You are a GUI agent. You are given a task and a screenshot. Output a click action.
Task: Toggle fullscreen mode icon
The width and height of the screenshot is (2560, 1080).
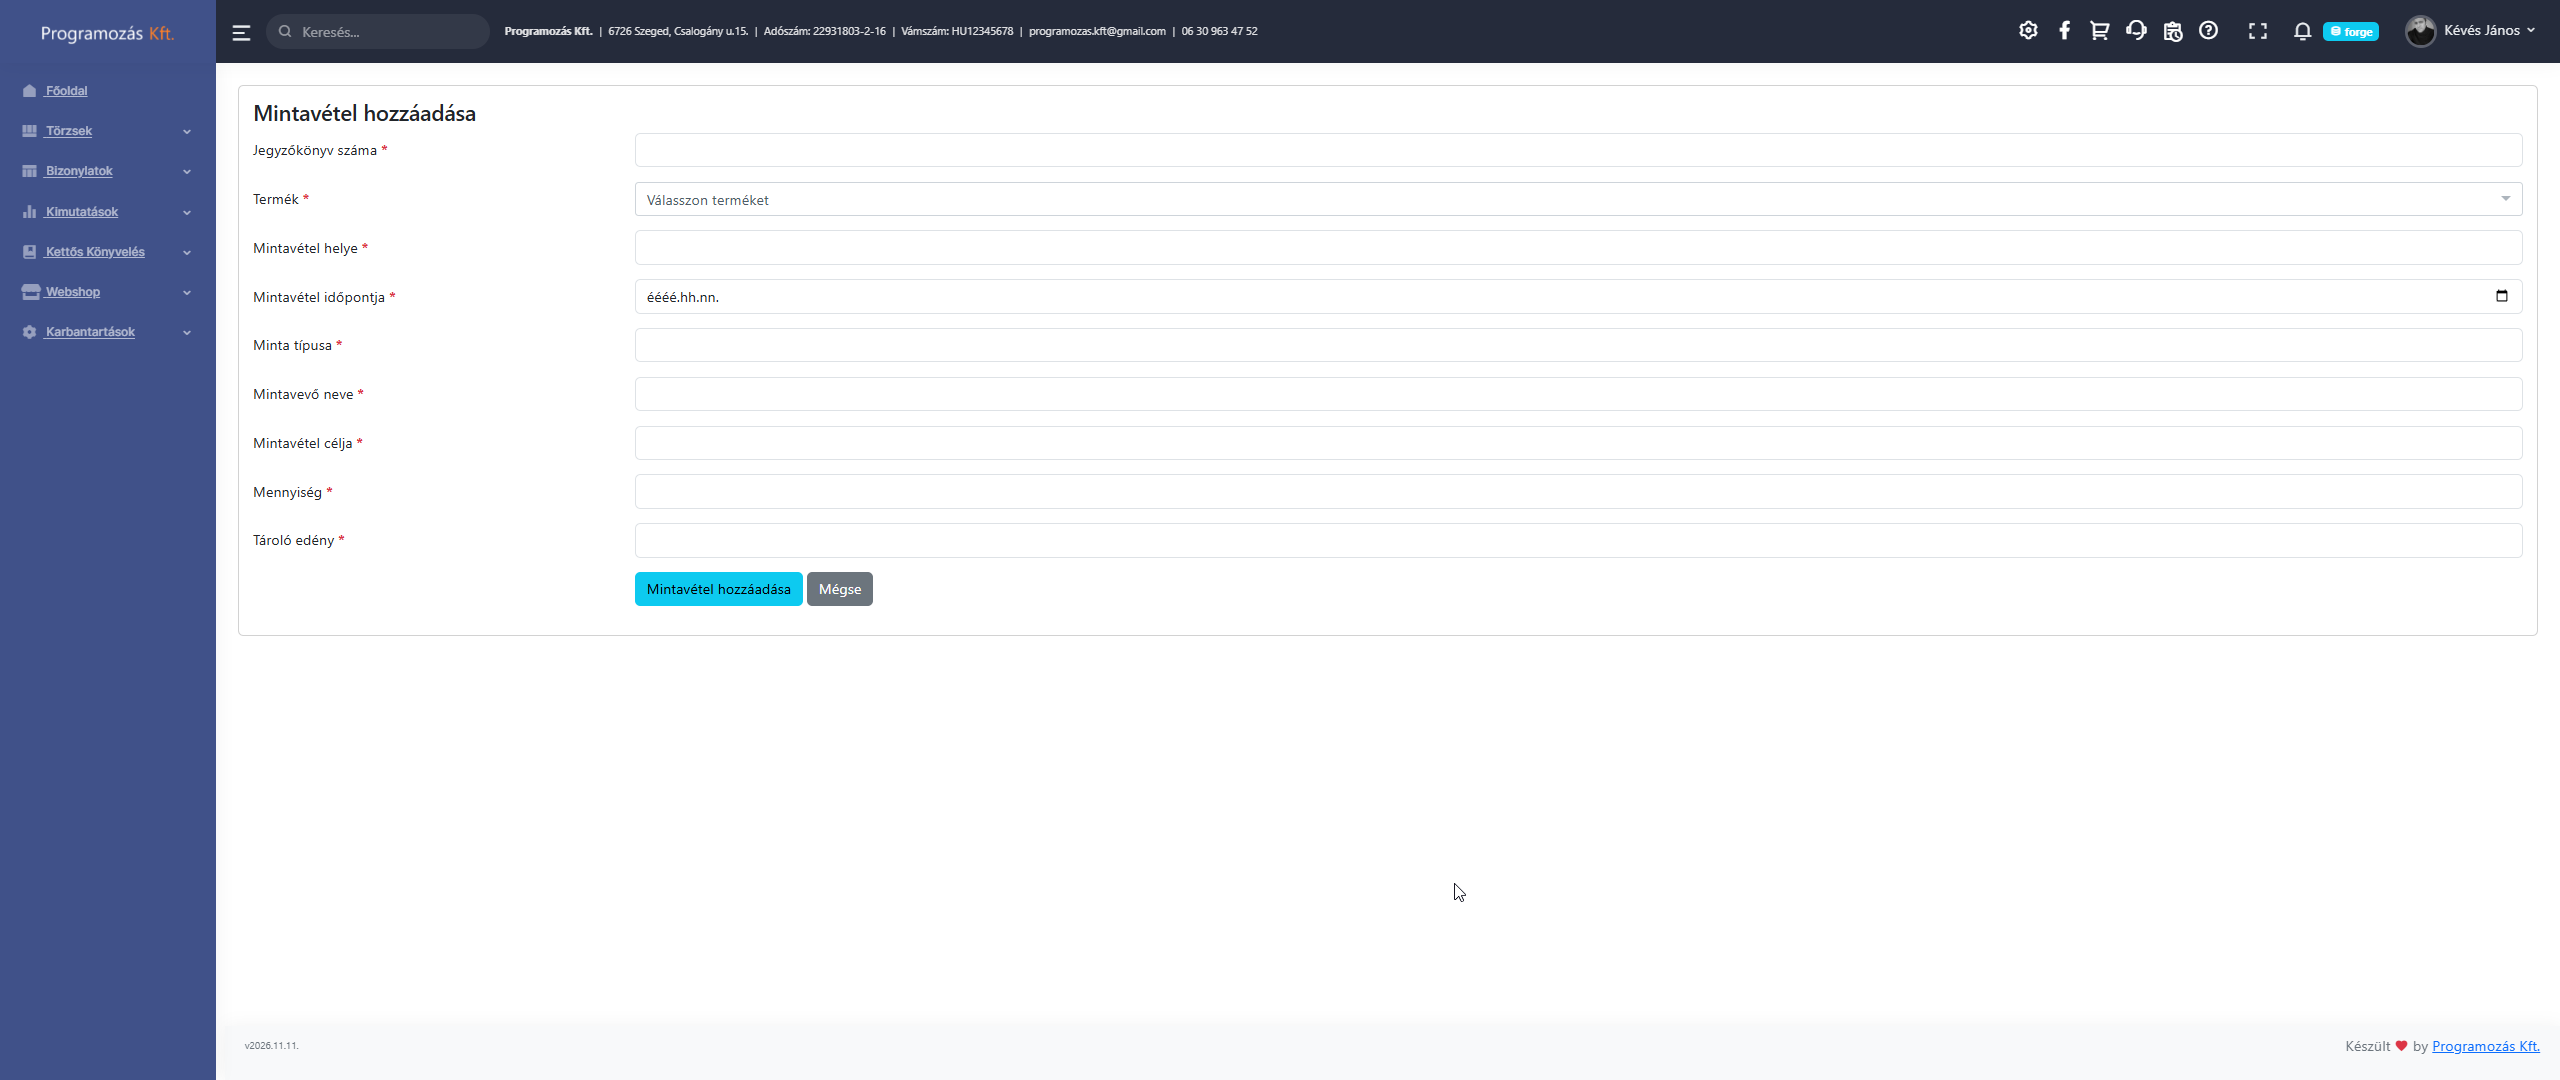[x=2258, y=31]
